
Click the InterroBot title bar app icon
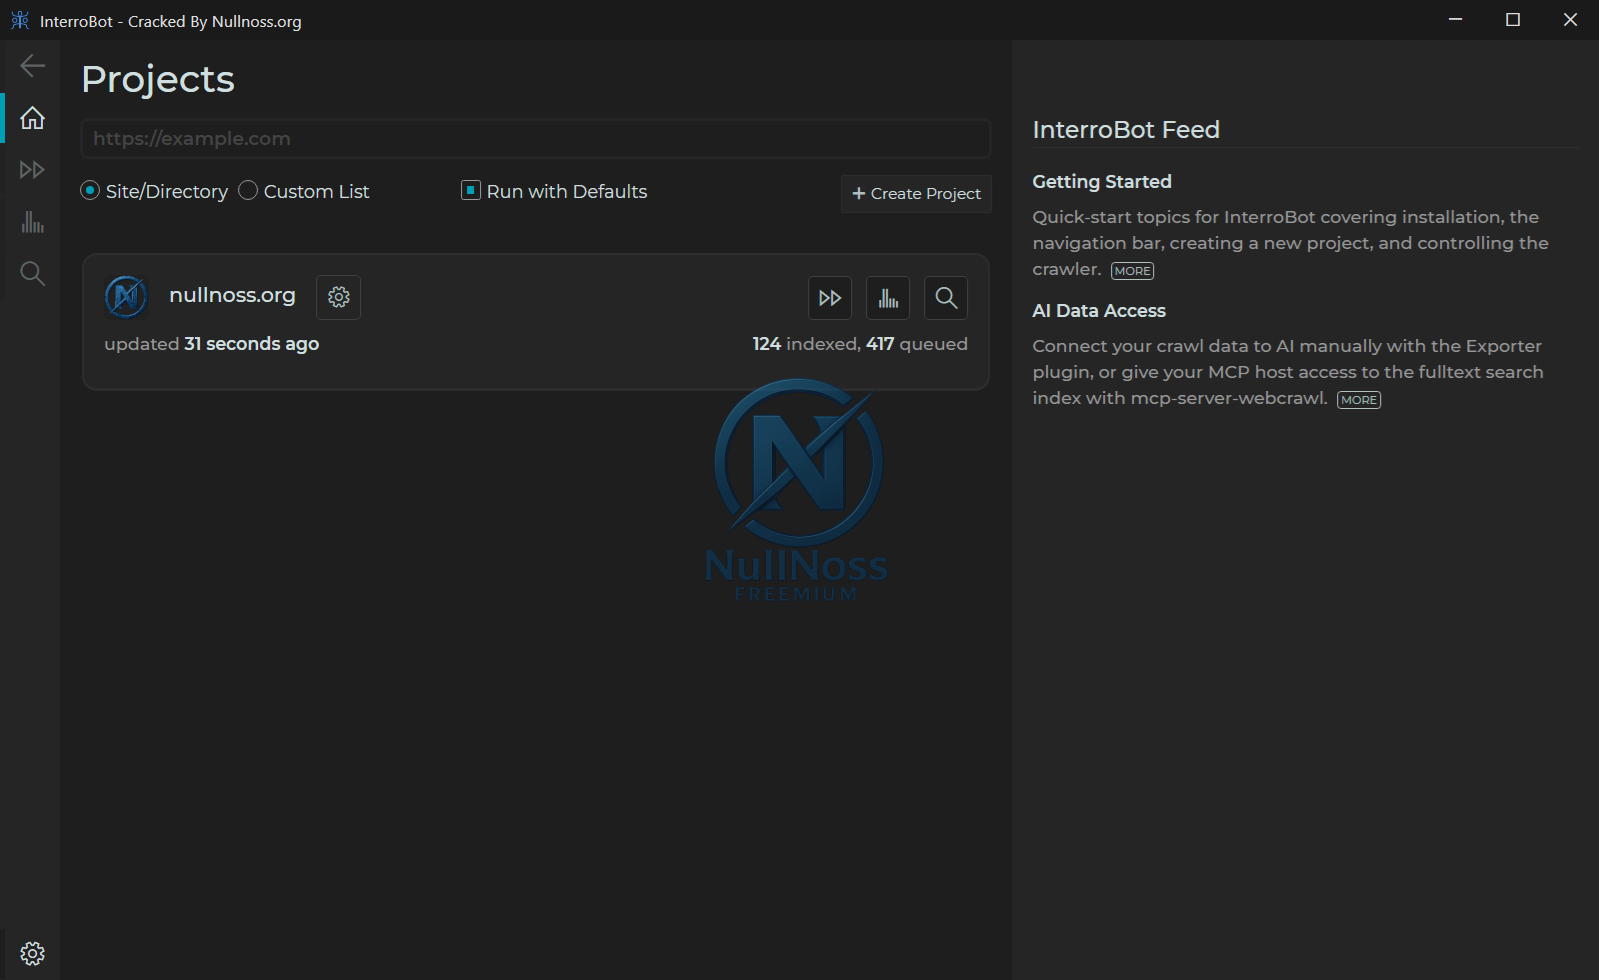point(19,20)
